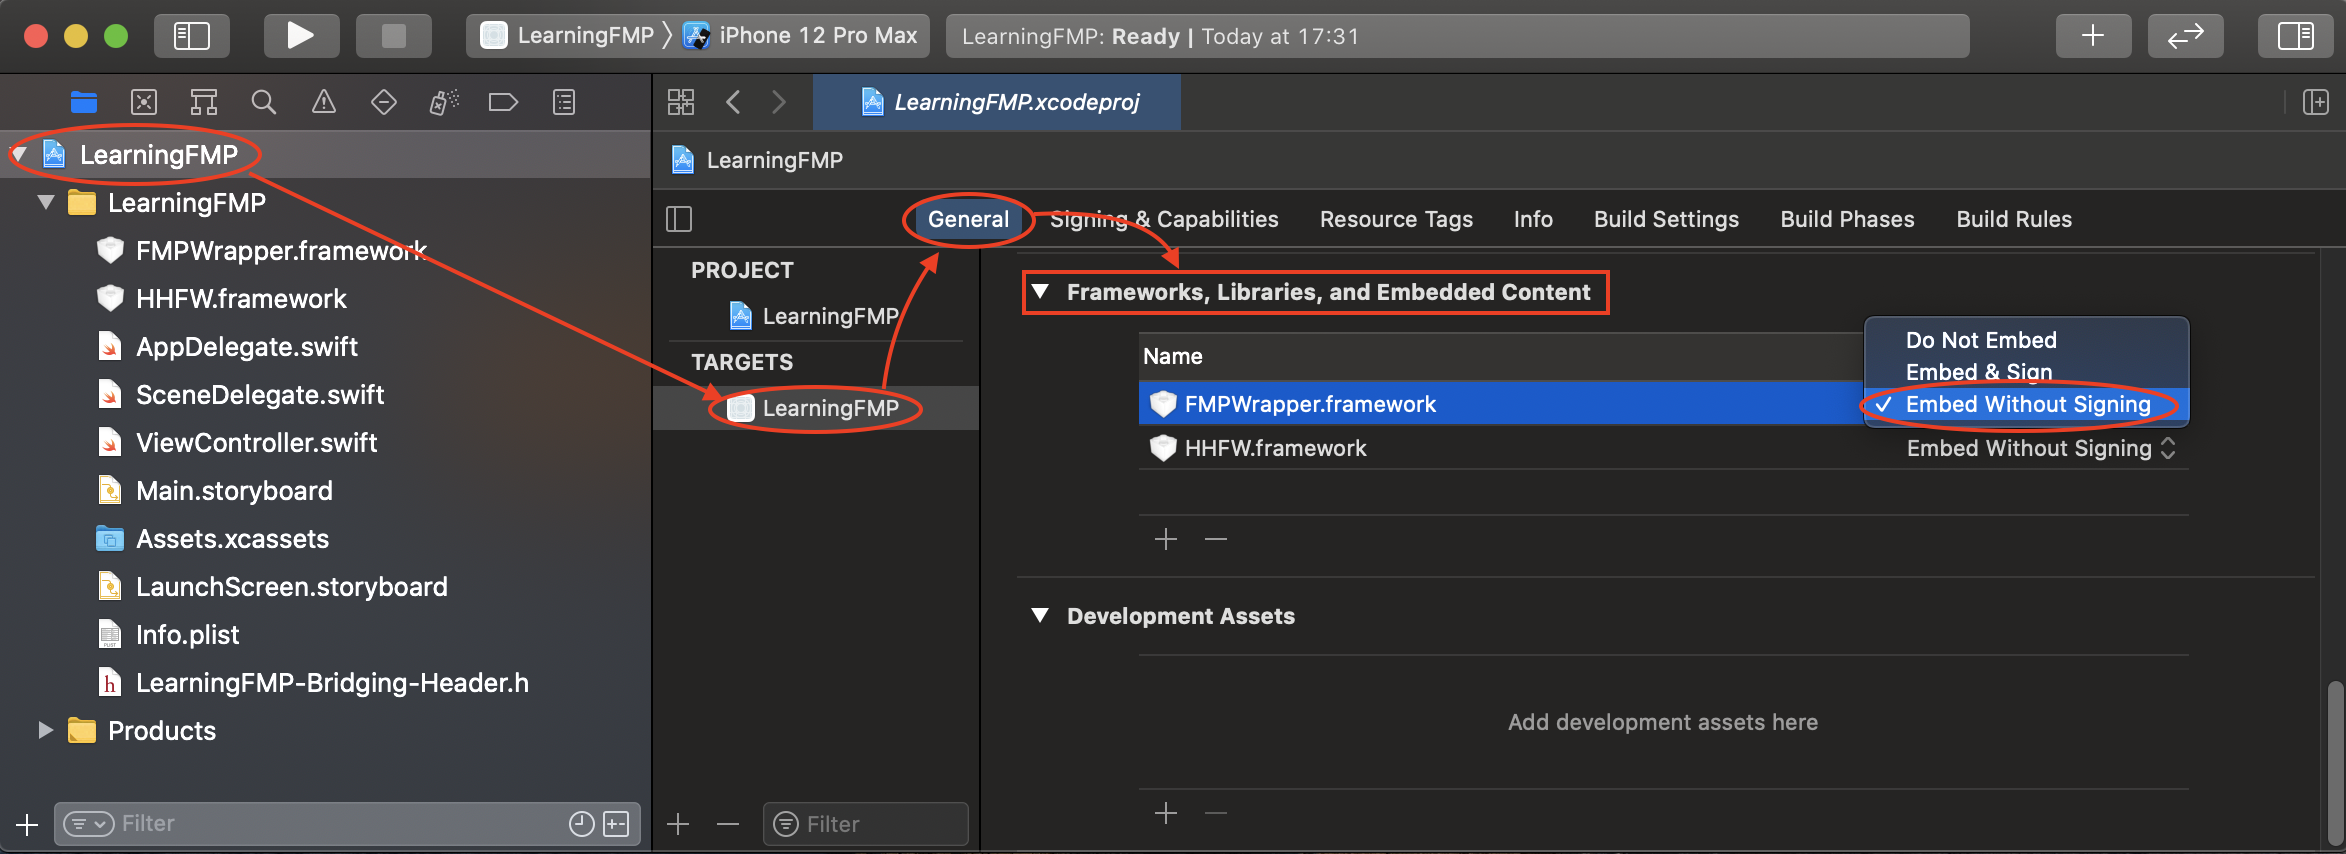Remove the selected target
Image resolution: width=2346 pixels, height=854 pixels.
(728, 824)
